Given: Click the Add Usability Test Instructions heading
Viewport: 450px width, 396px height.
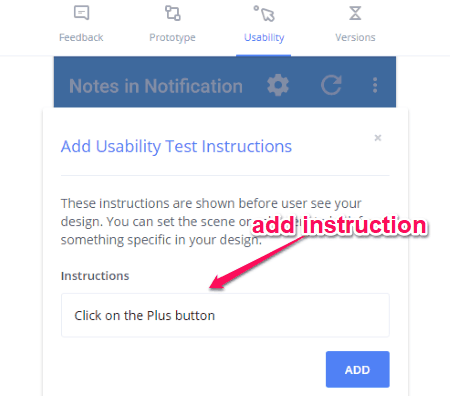Looking at the screenshot, I should tap(176, 146).
